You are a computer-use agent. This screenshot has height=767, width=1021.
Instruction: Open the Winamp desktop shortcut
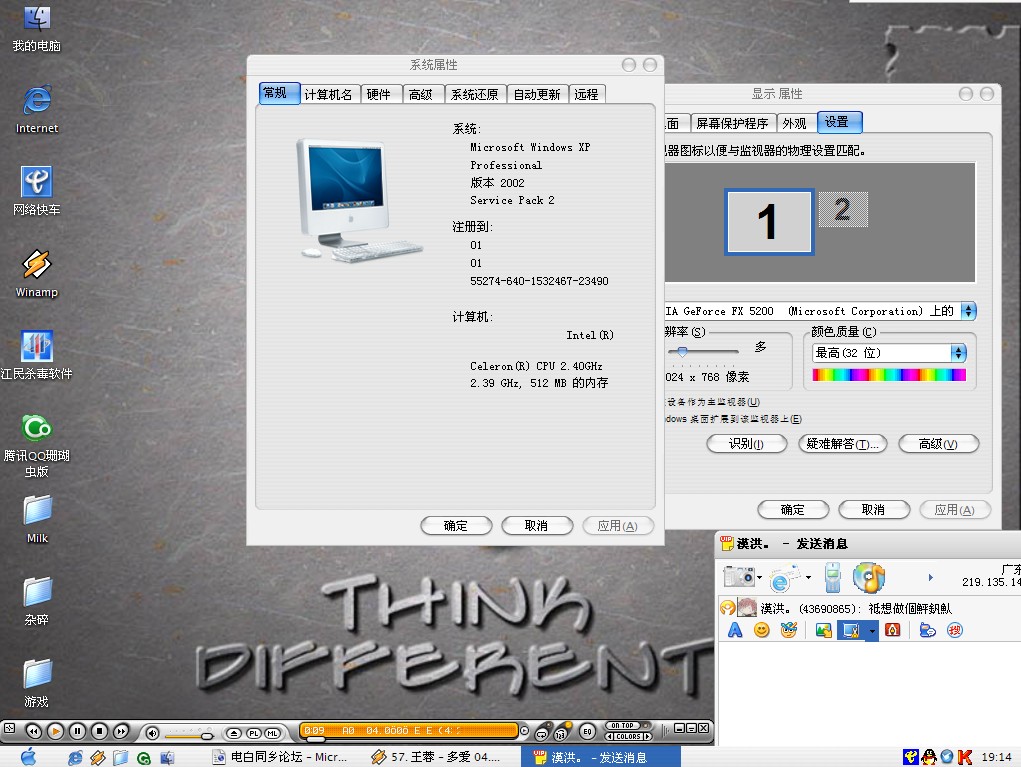tap(37, 266)
